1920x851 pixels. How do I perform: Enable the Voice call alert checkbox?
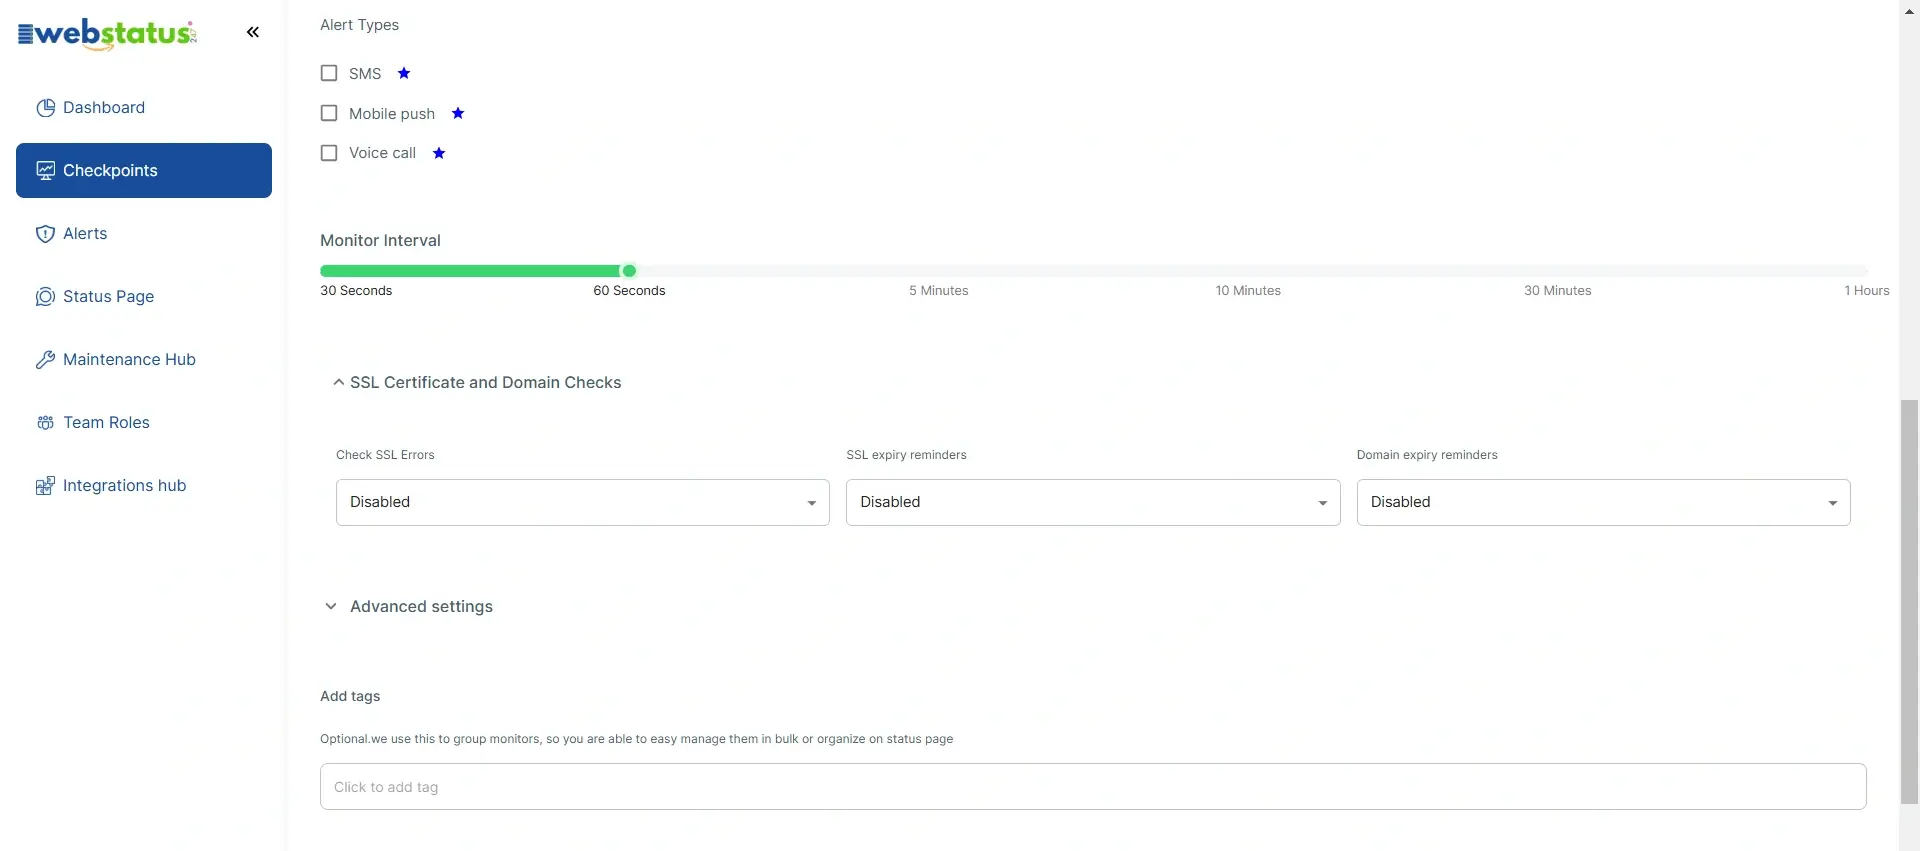coord(329,153)
